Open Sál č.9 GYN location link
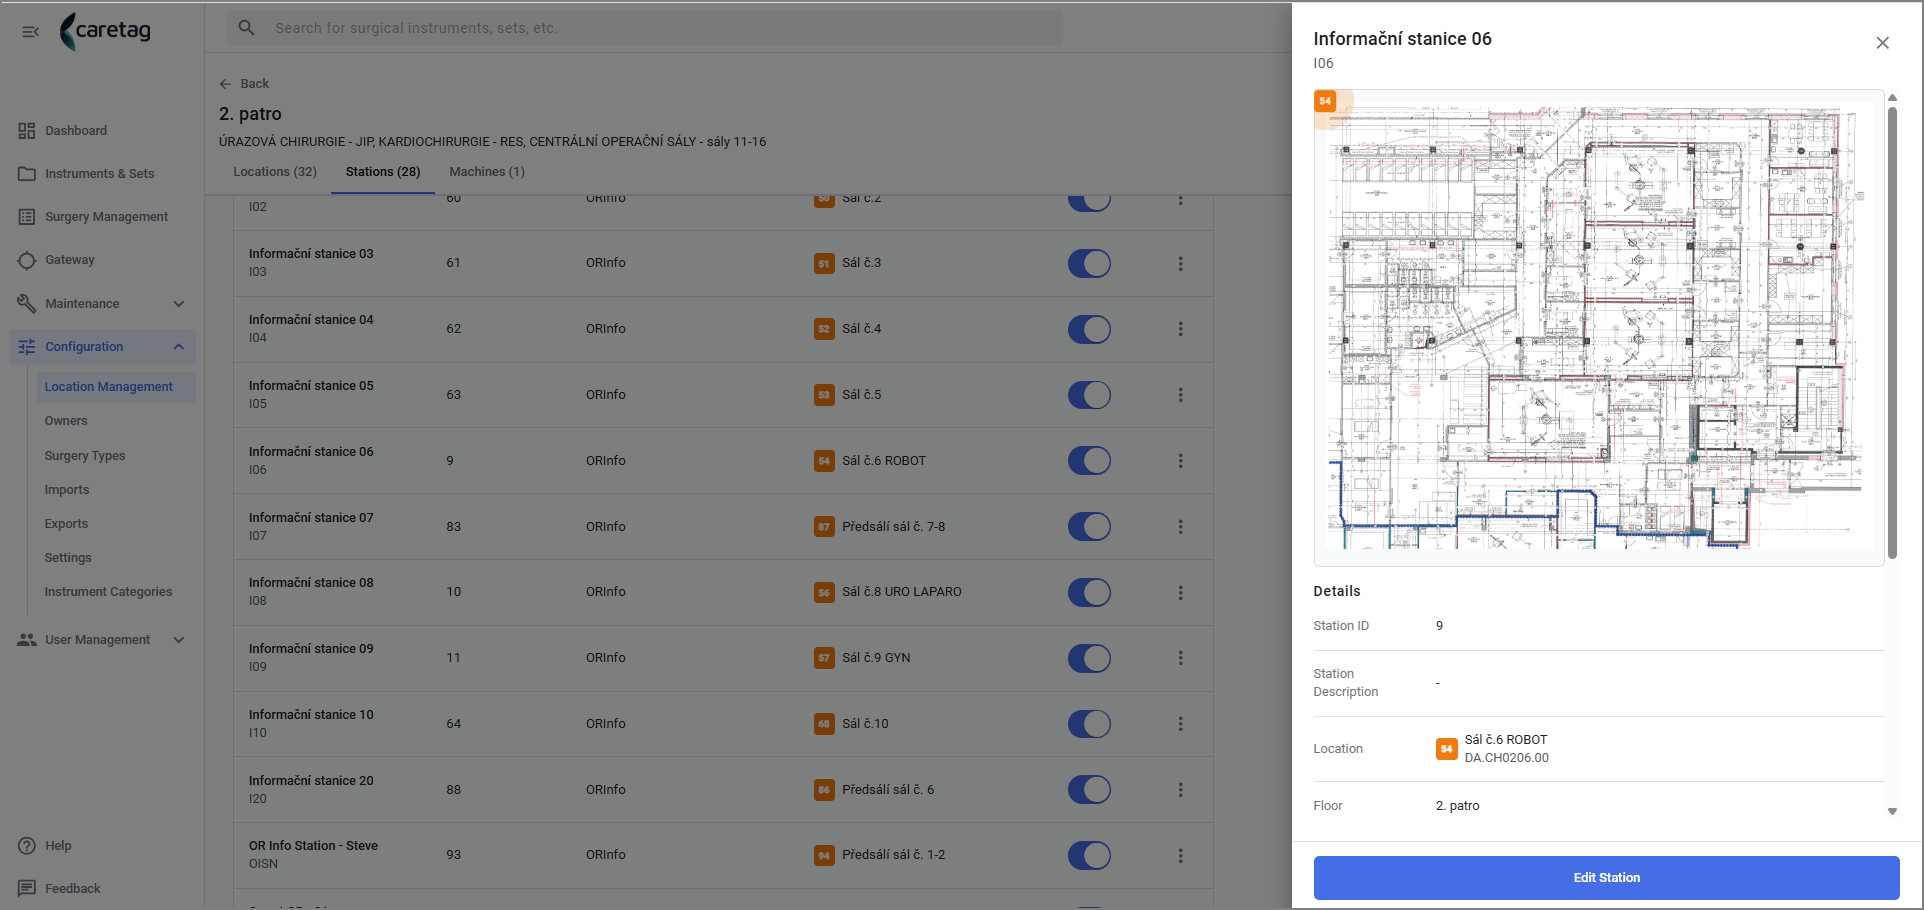Image resolution: width=1924 pixels, height=910 pixels. pos(876,658)
